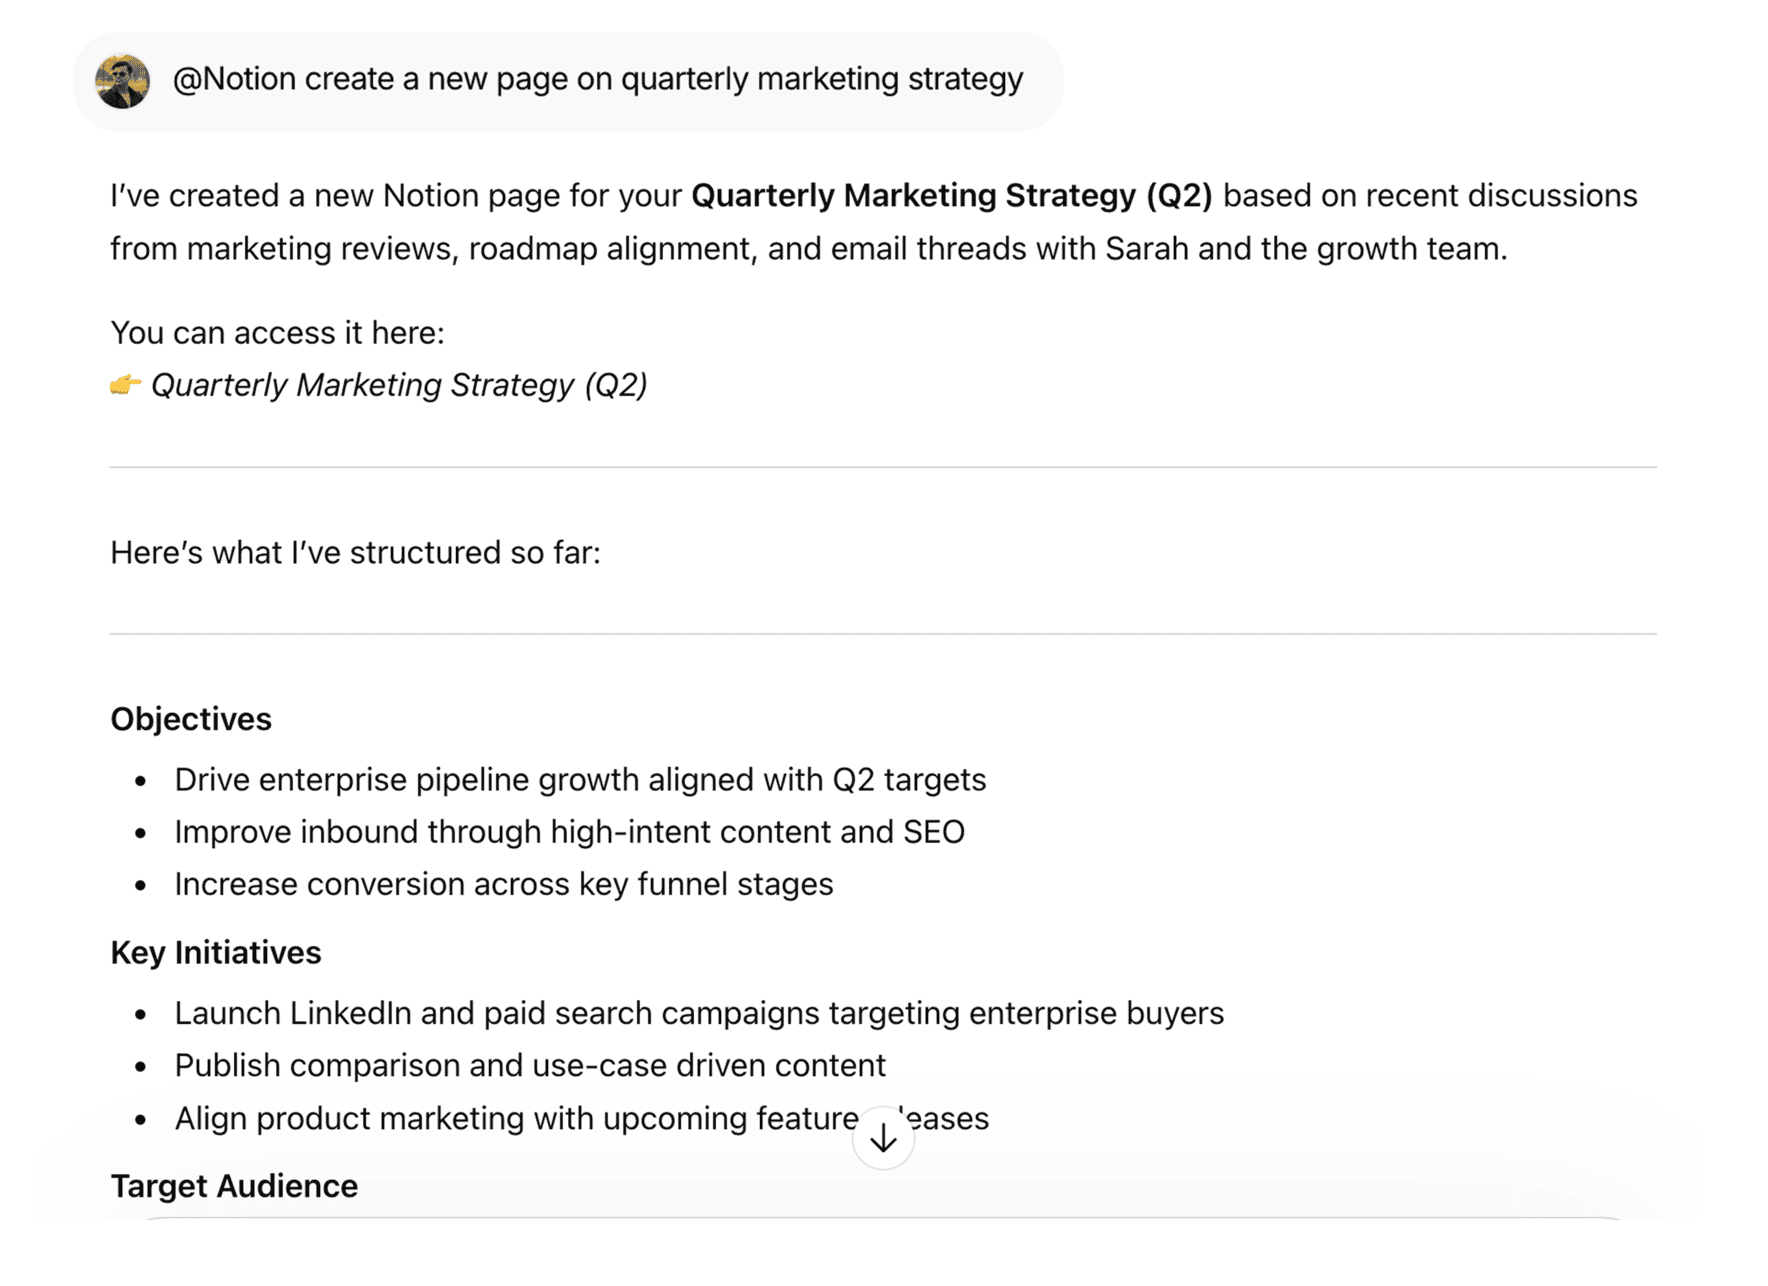This screenshot has height=1286, width=1768.
Task: Click the text 'You can access it here'
Action: pos(277,331)
